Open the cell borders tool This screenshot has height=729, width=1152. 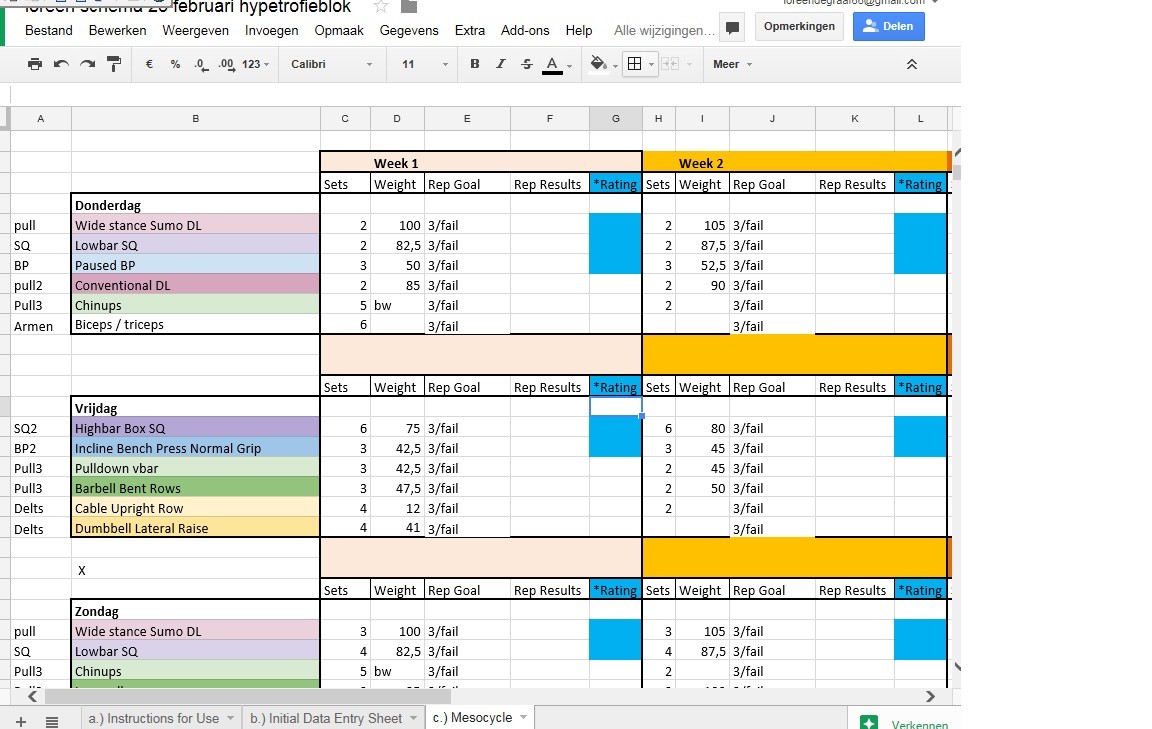coord(633,64)
